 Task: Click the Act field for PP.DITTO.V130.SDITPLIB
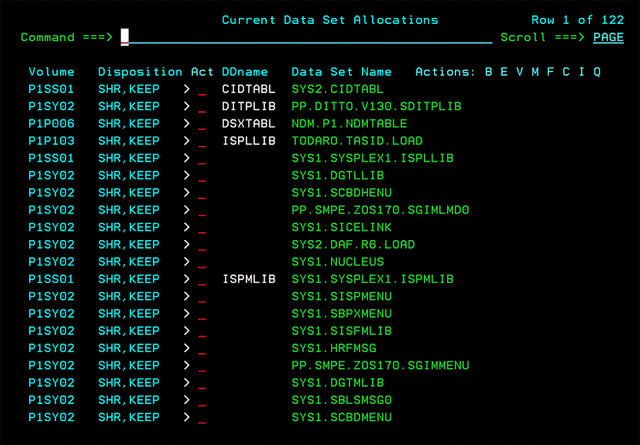[202, 106]
